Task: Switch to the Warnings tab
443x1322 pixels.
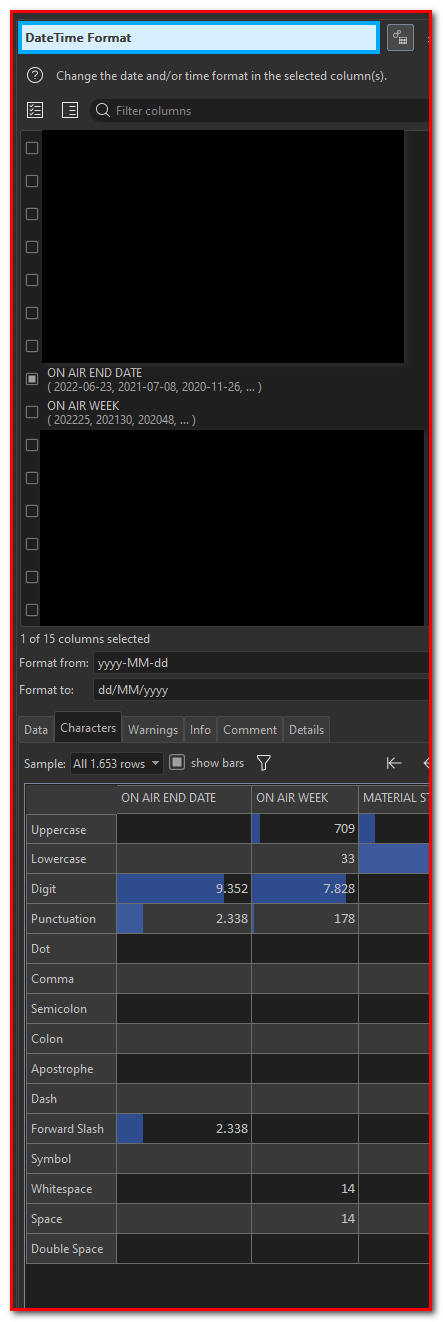Action: point(153,730)
